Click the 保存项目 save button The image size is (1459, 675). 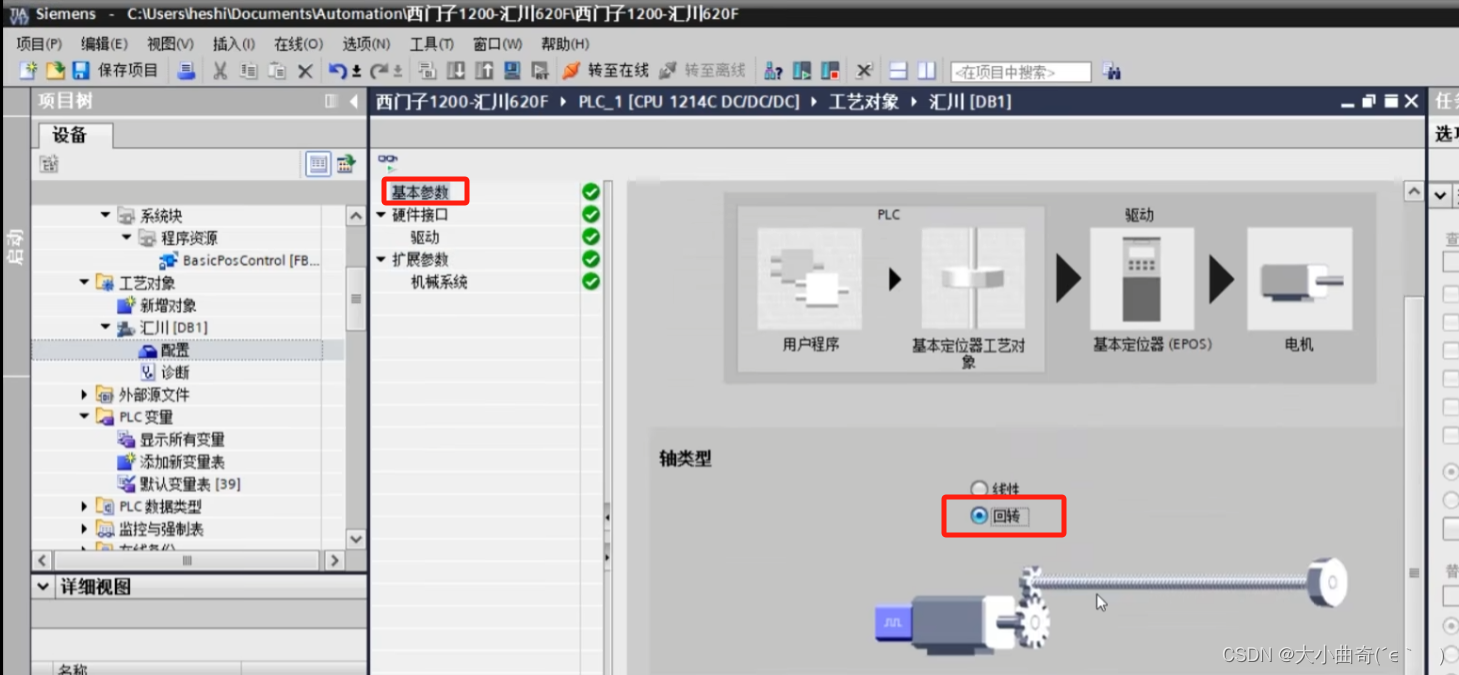(116, 71)
